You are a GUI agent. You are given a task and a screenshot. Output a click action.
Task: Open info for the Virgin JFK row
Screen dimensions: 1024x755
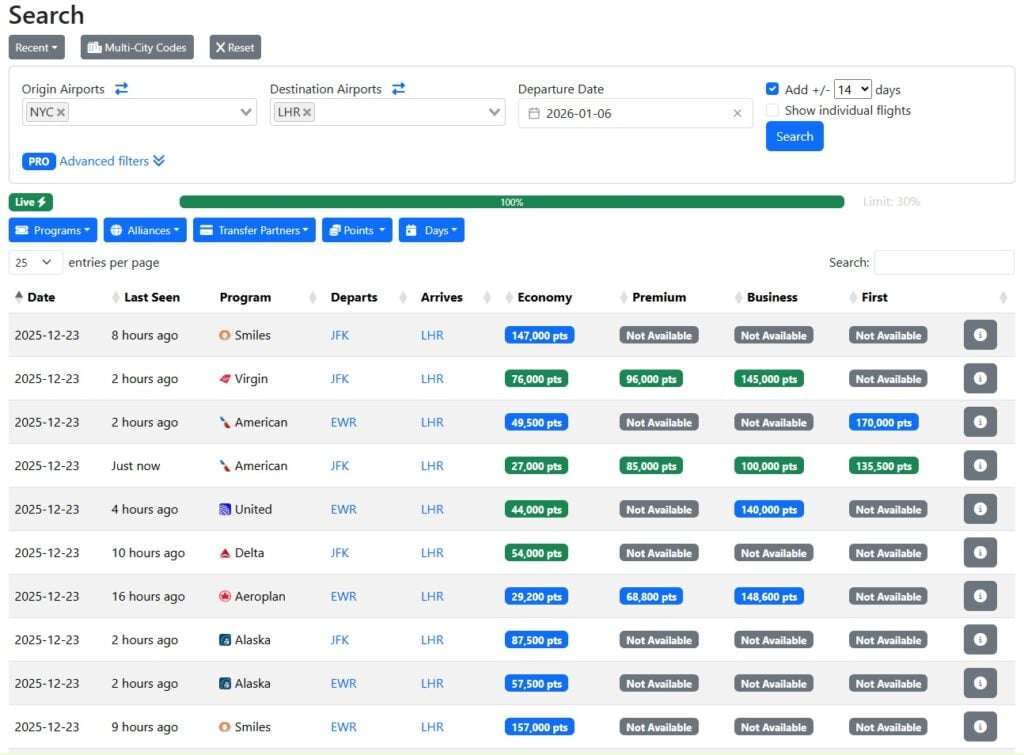pos(980,378)
